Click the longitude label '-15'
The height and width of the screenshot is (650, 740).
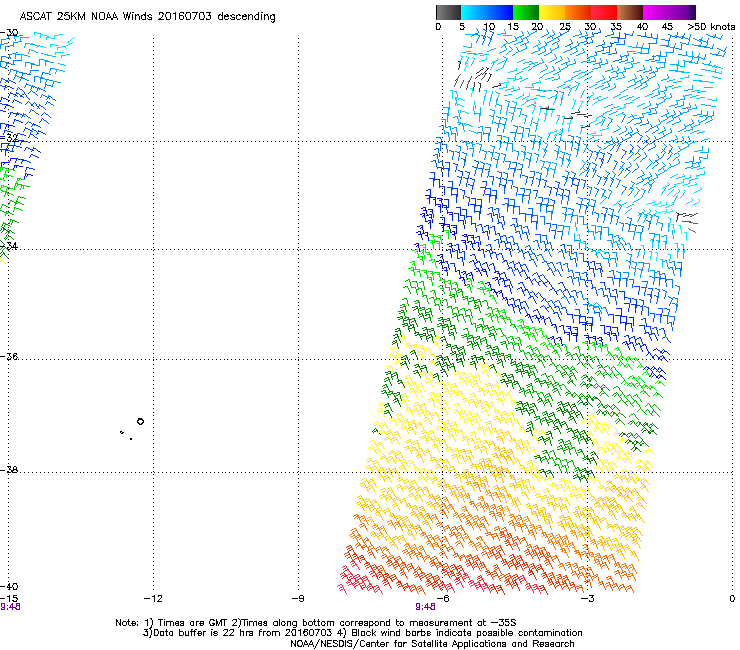(9, 599)
